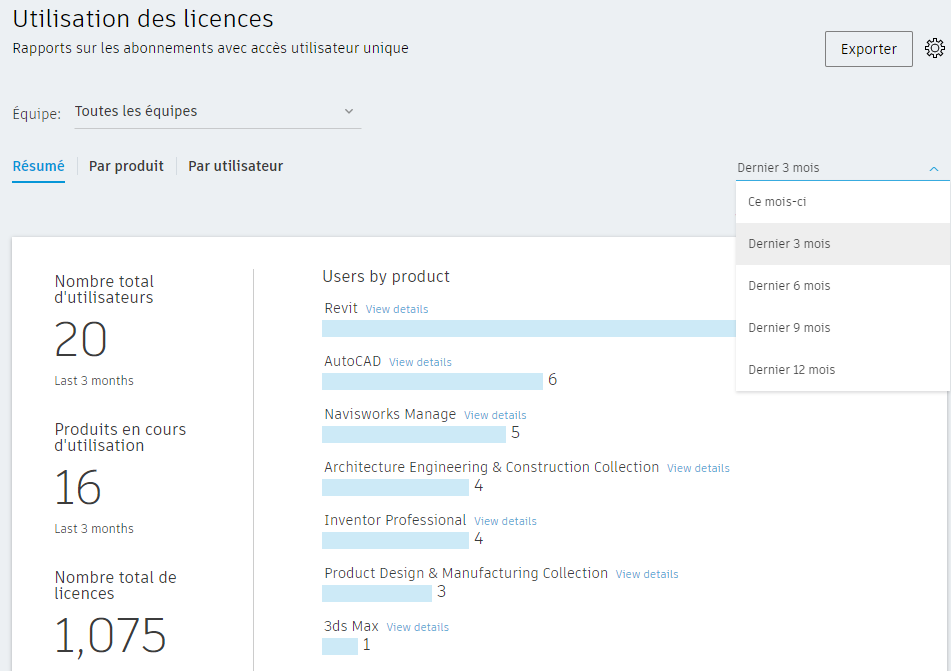Select Dernier 12 mois option
Screen dimensions: 951x671
point(842,369)
